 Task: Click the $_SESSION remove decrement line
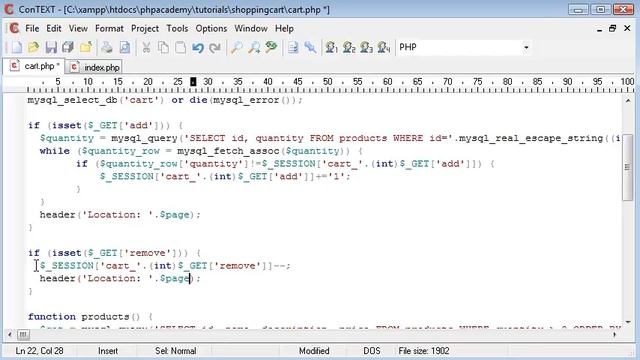click(x=165, y=266)
